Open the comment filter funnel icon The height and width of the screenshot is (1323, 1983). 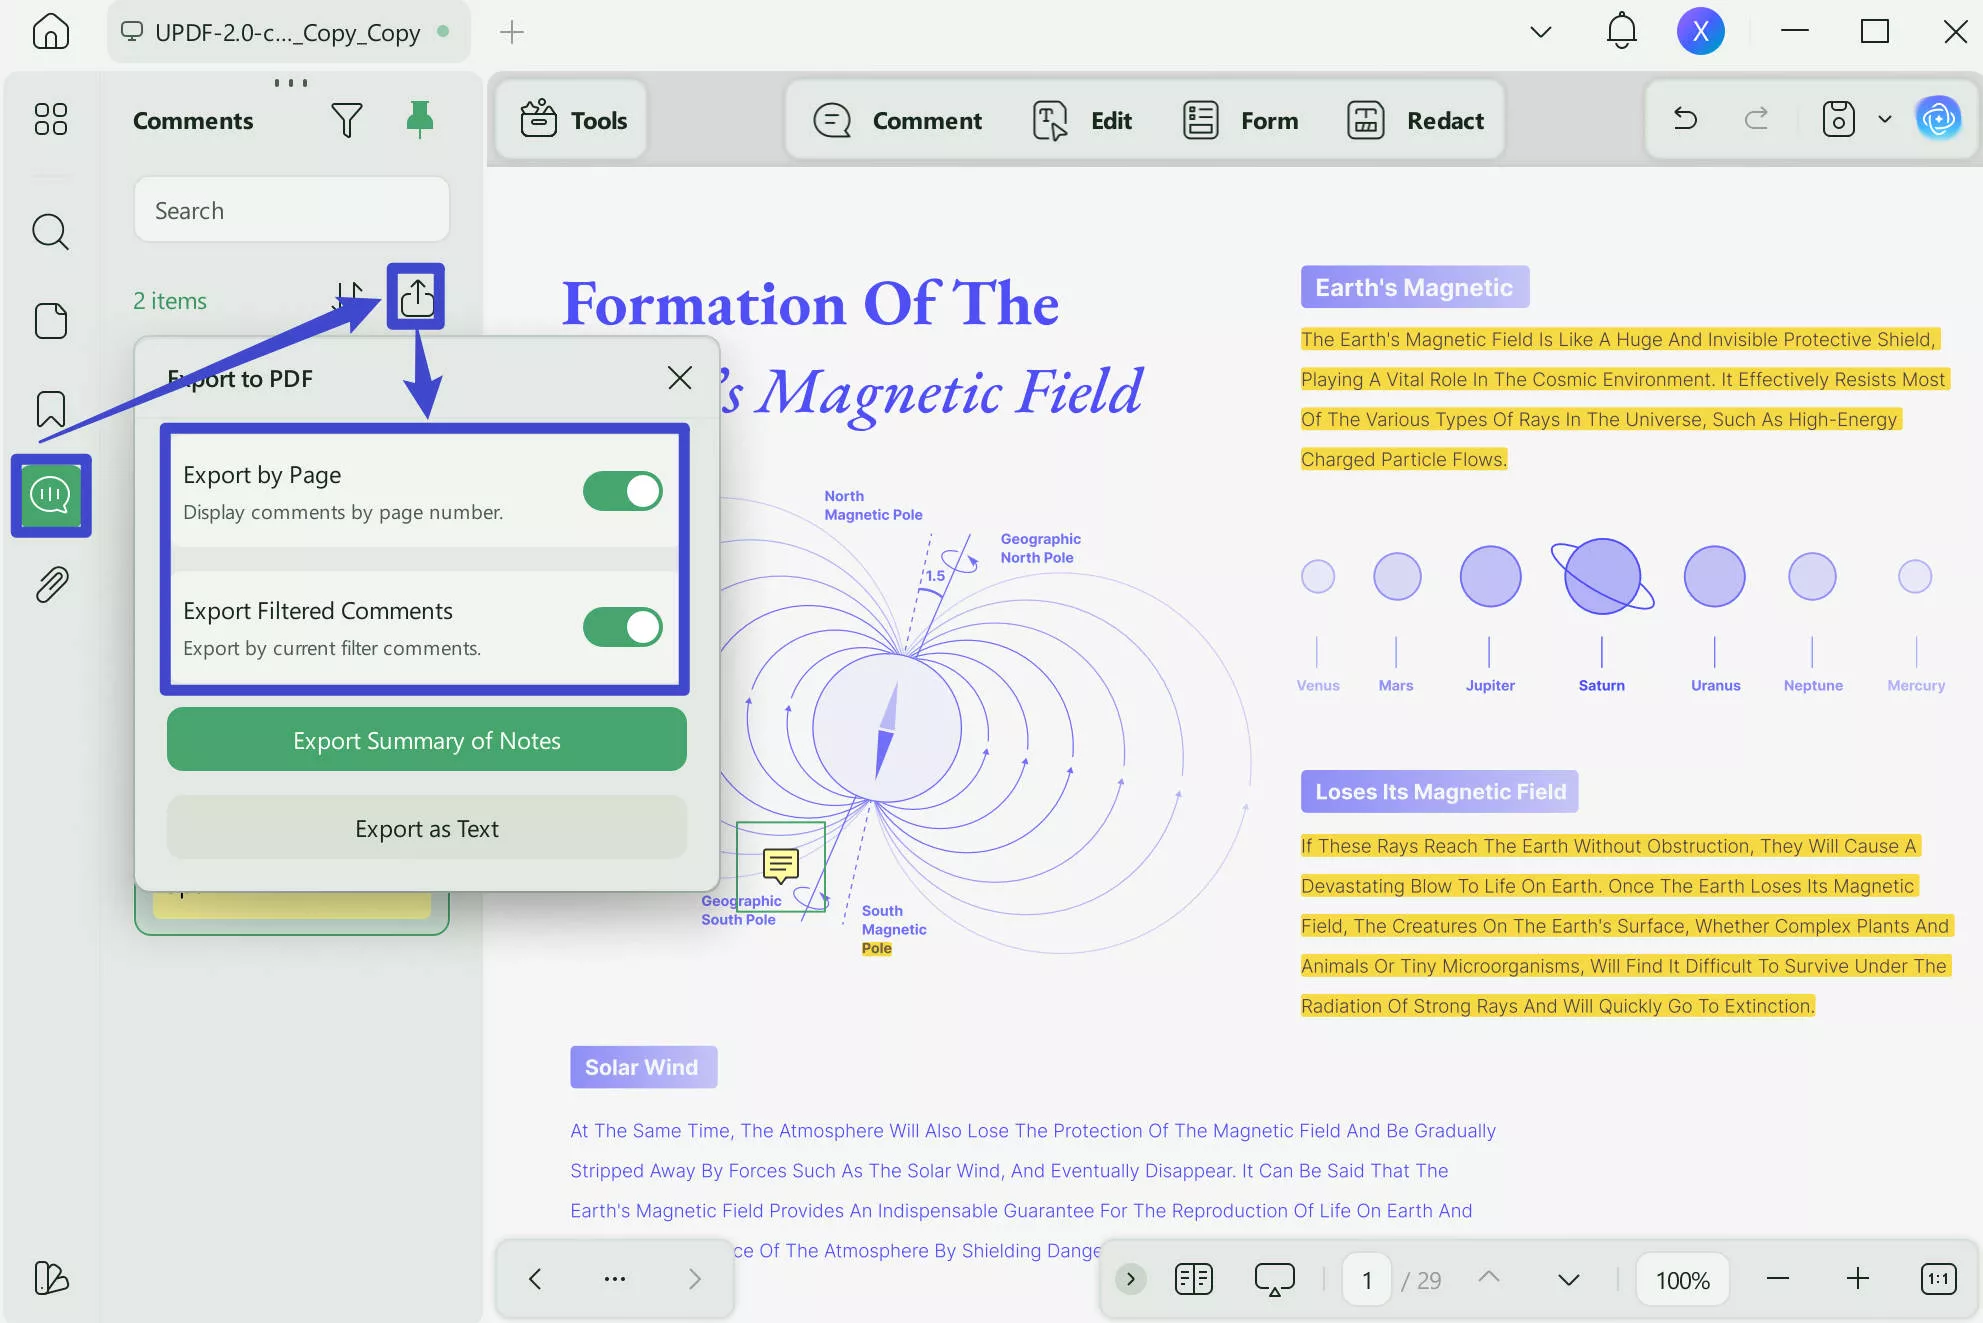click(346, 120)
